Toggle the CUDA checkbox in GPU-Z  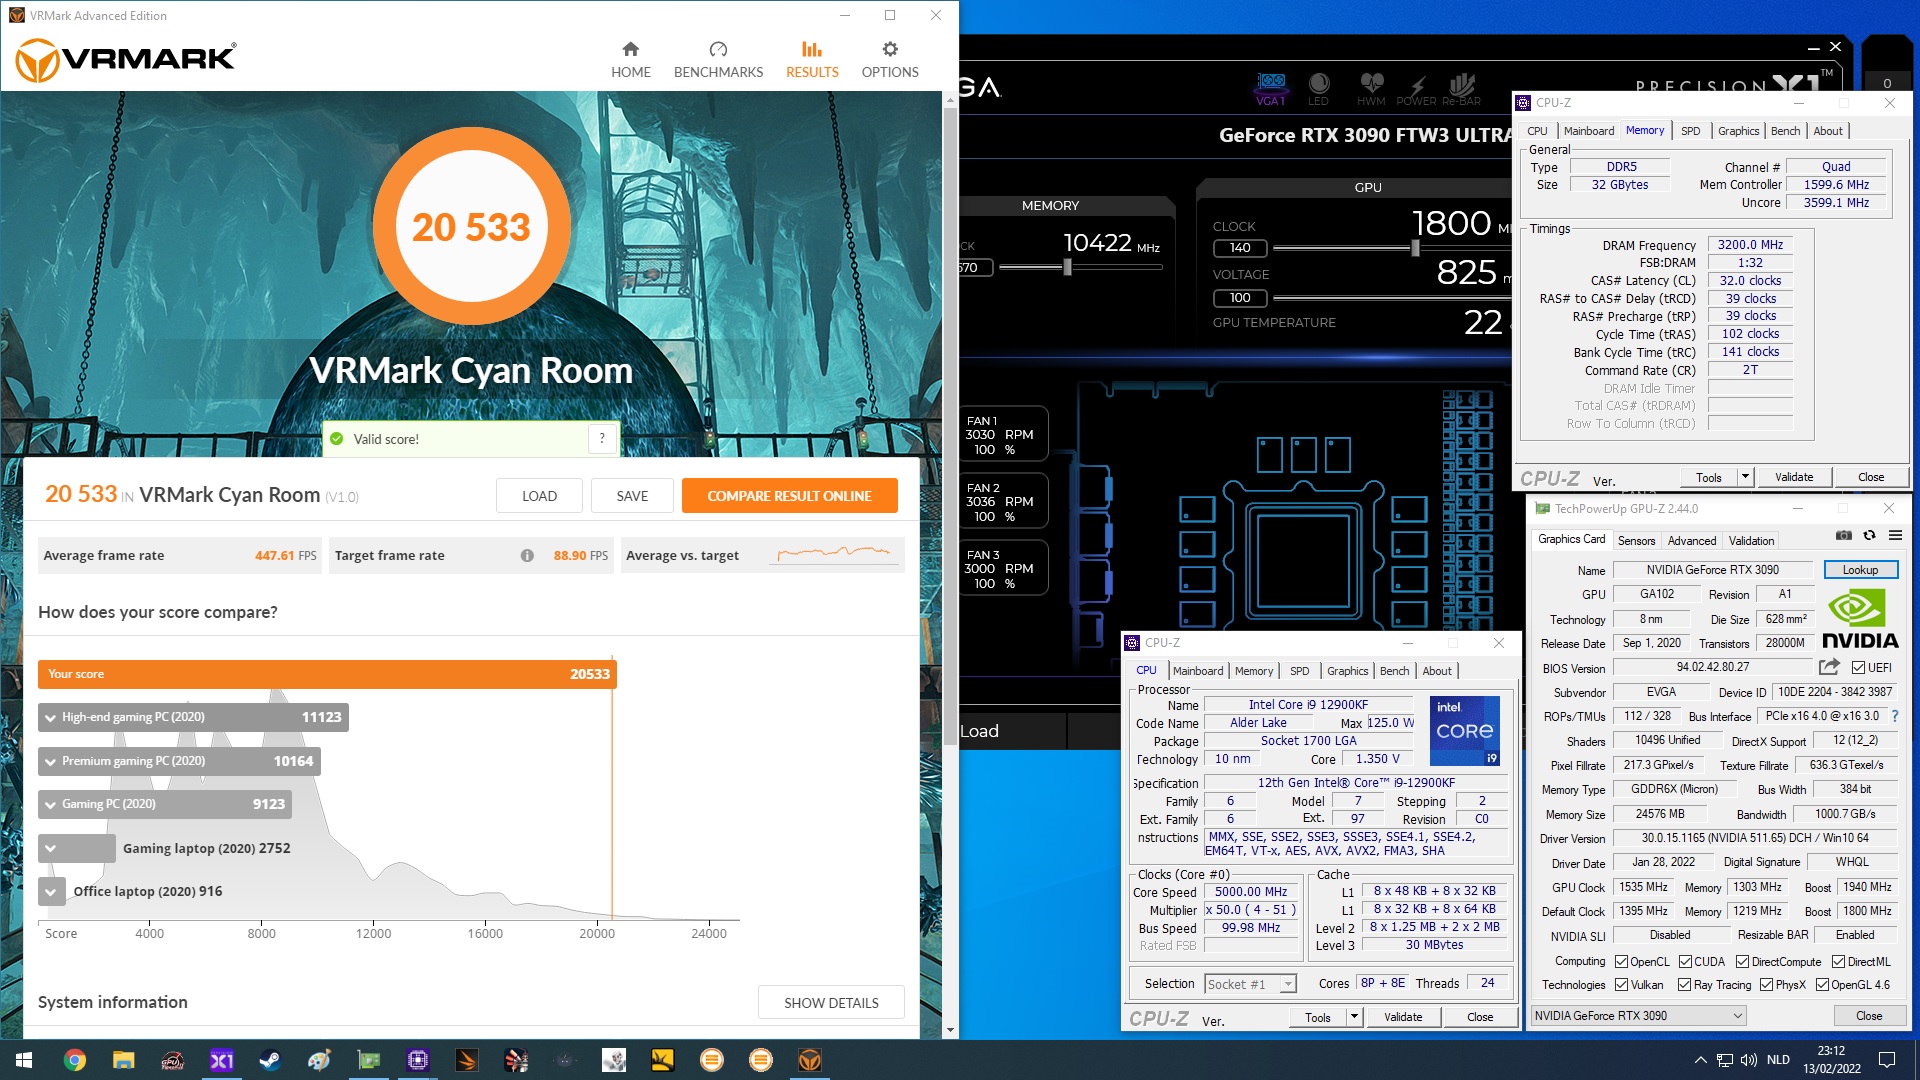tap(1685, 962)
